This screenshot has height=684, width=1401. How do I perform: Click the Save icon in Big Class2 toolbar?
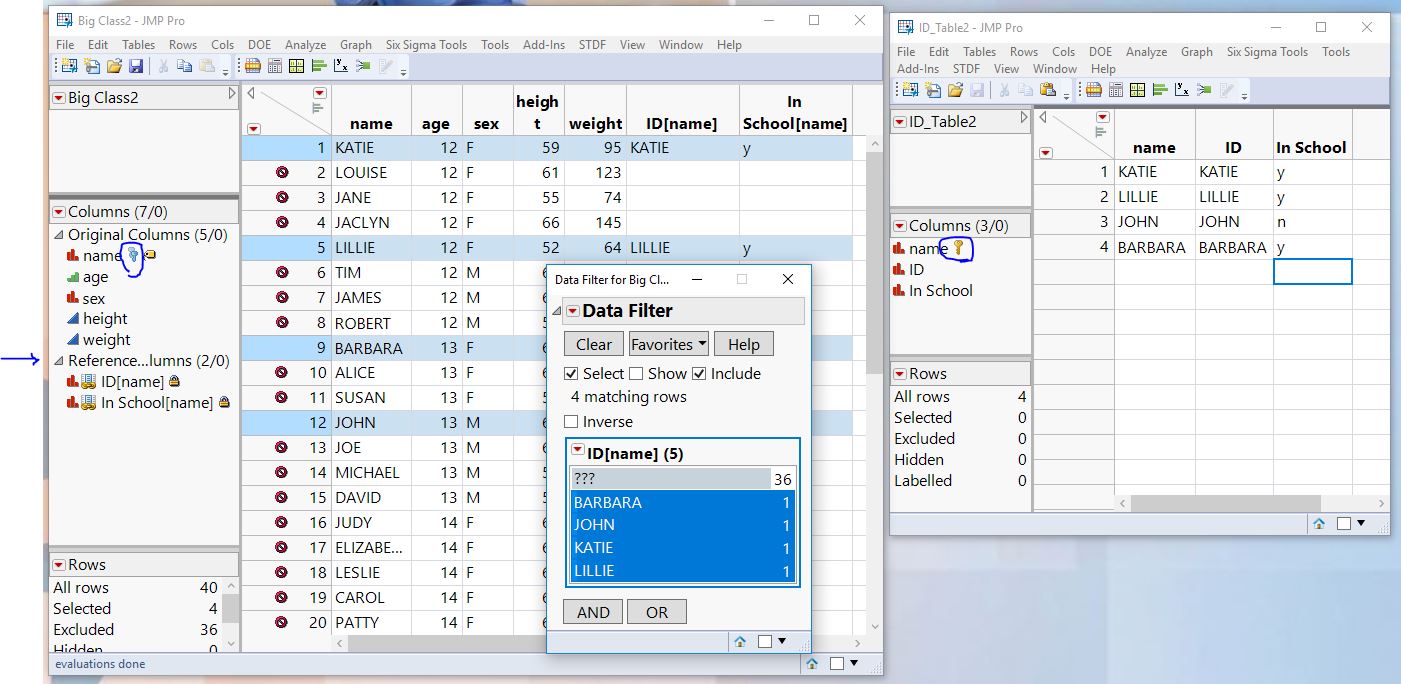tap(135, 66)
